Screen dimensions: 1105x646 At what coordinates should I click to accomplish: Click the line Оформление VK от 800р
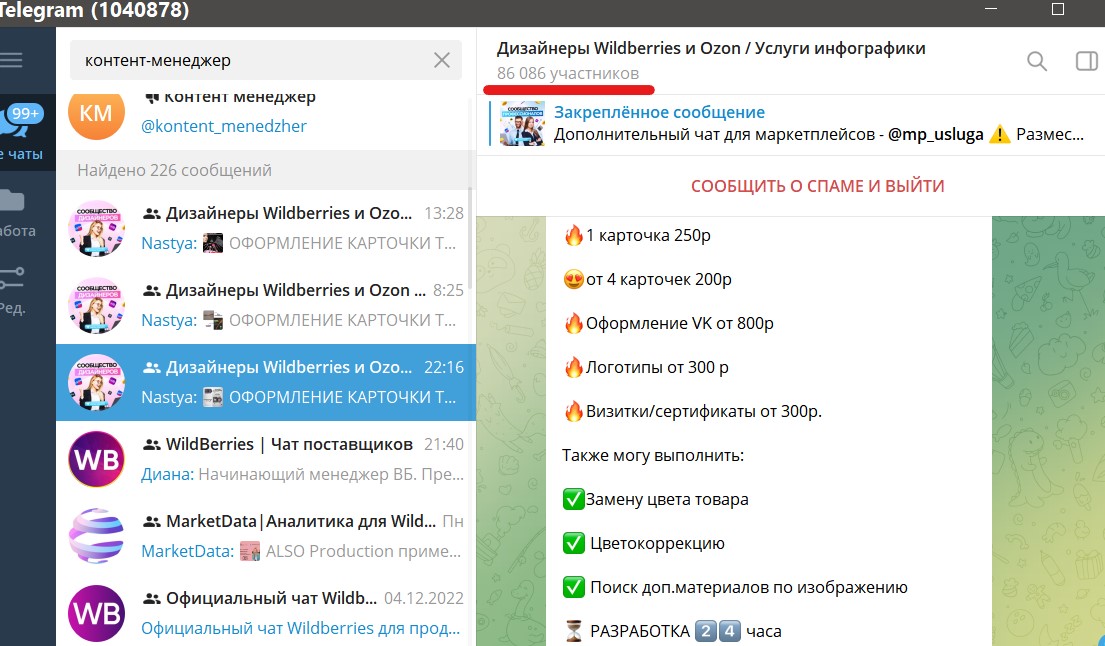(x=668, y=323)
